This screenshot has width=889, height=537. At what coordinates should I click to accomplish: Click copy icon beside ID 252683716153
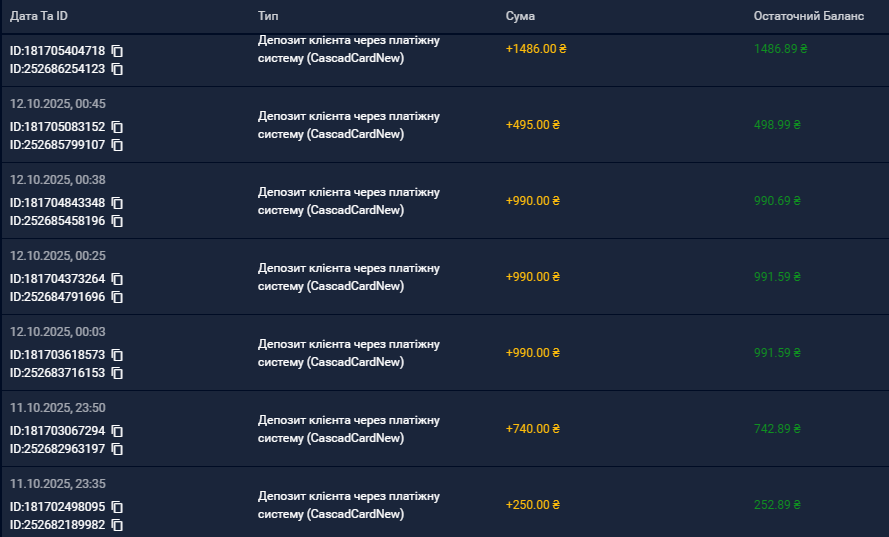point(117,373)
